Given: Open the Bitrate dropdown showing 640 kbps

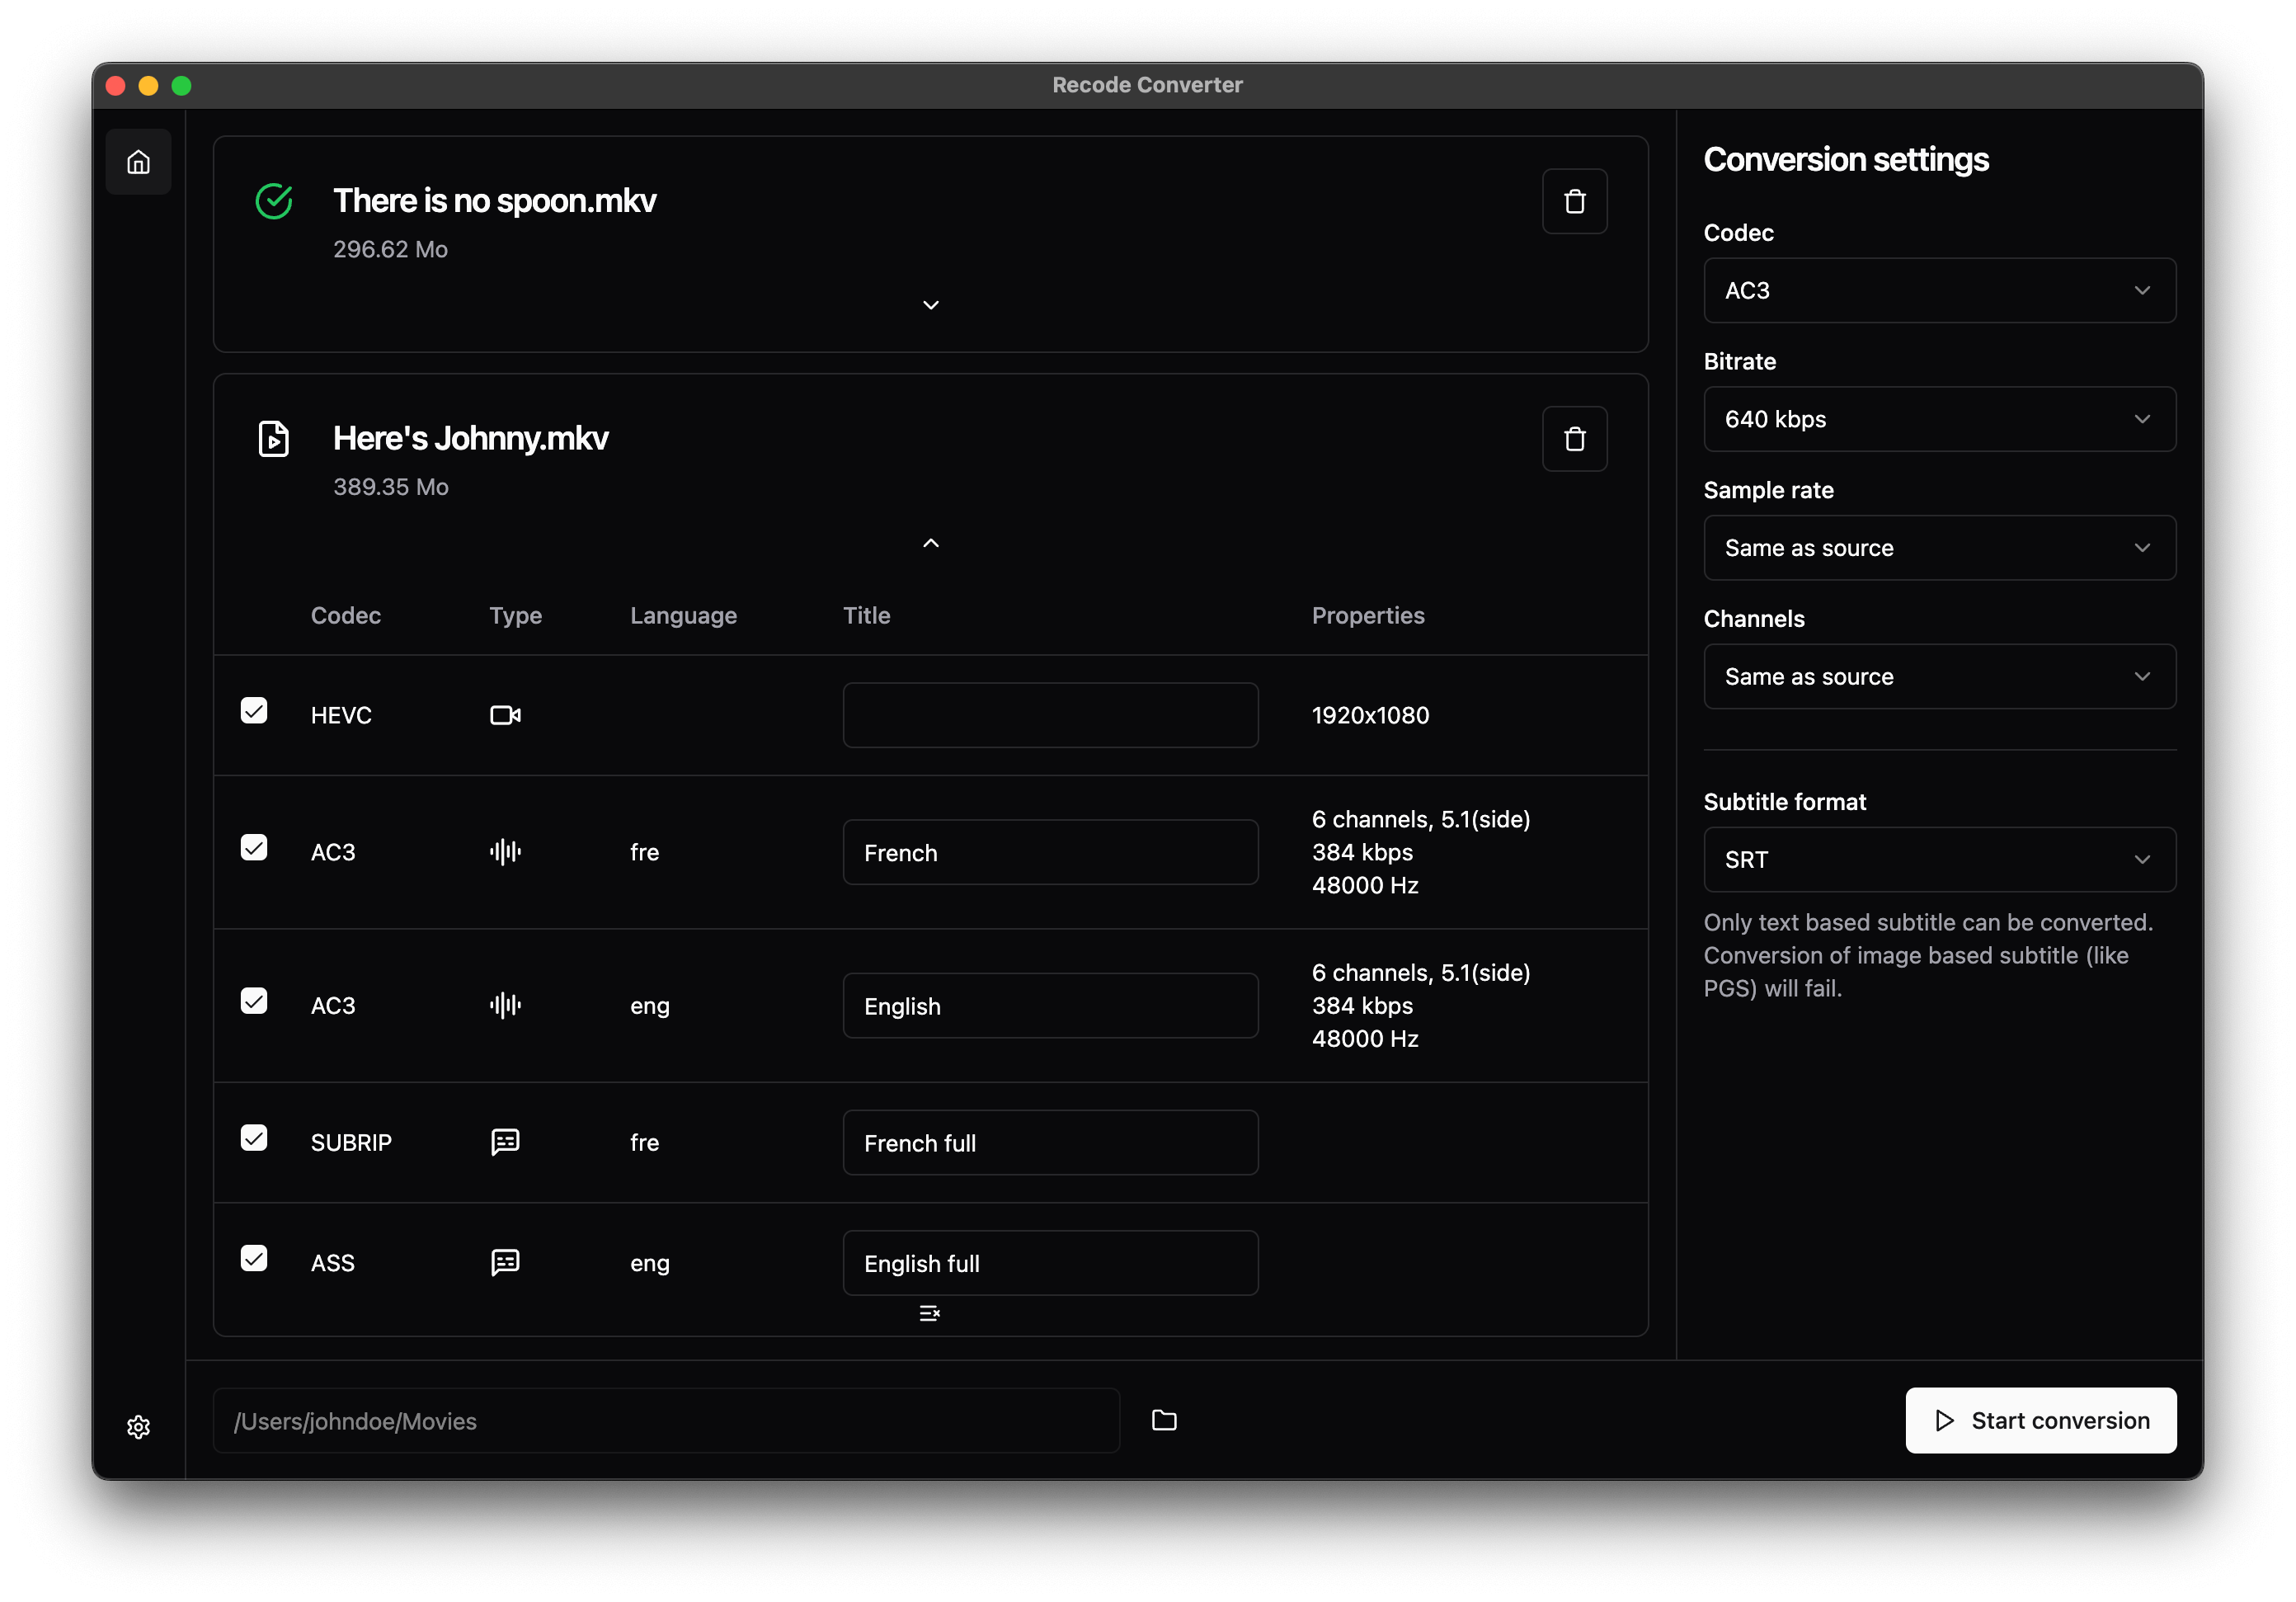Looking at the screenshot, I should click(1939, 419).
